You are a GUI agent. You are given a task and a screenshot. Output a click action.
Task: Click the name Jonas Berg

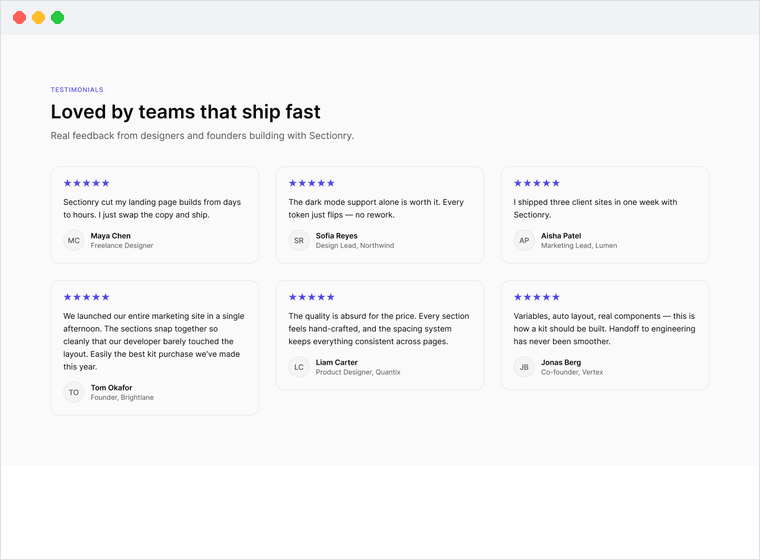coord(561,362)
